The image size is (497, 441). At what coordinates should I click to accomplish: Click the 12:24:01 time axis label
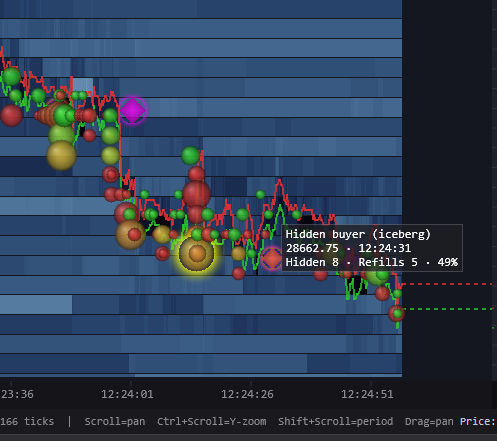(127, 394)
